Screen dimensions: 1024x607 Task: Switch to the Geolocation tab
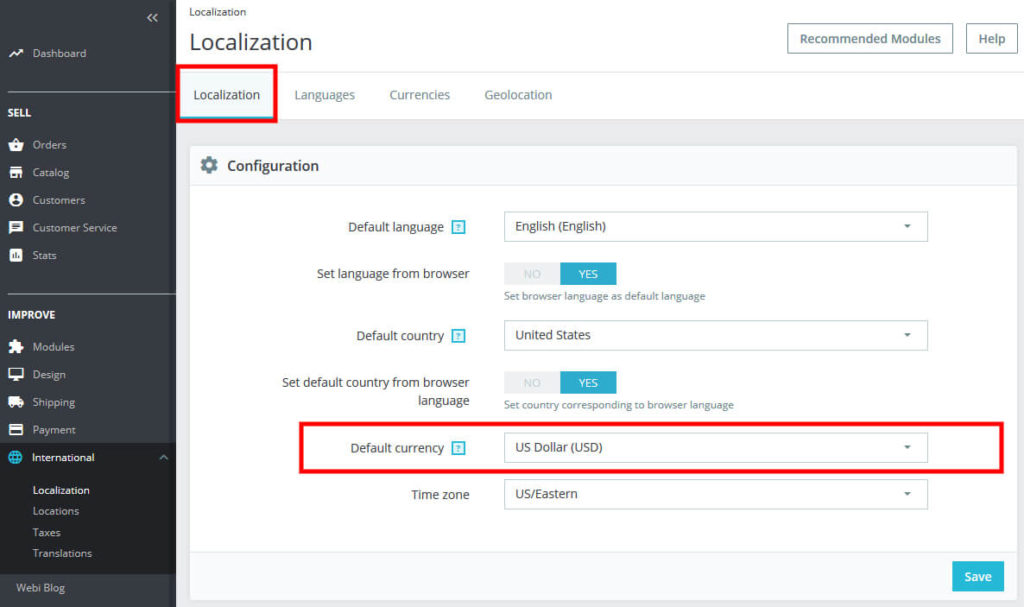[518, 95]
